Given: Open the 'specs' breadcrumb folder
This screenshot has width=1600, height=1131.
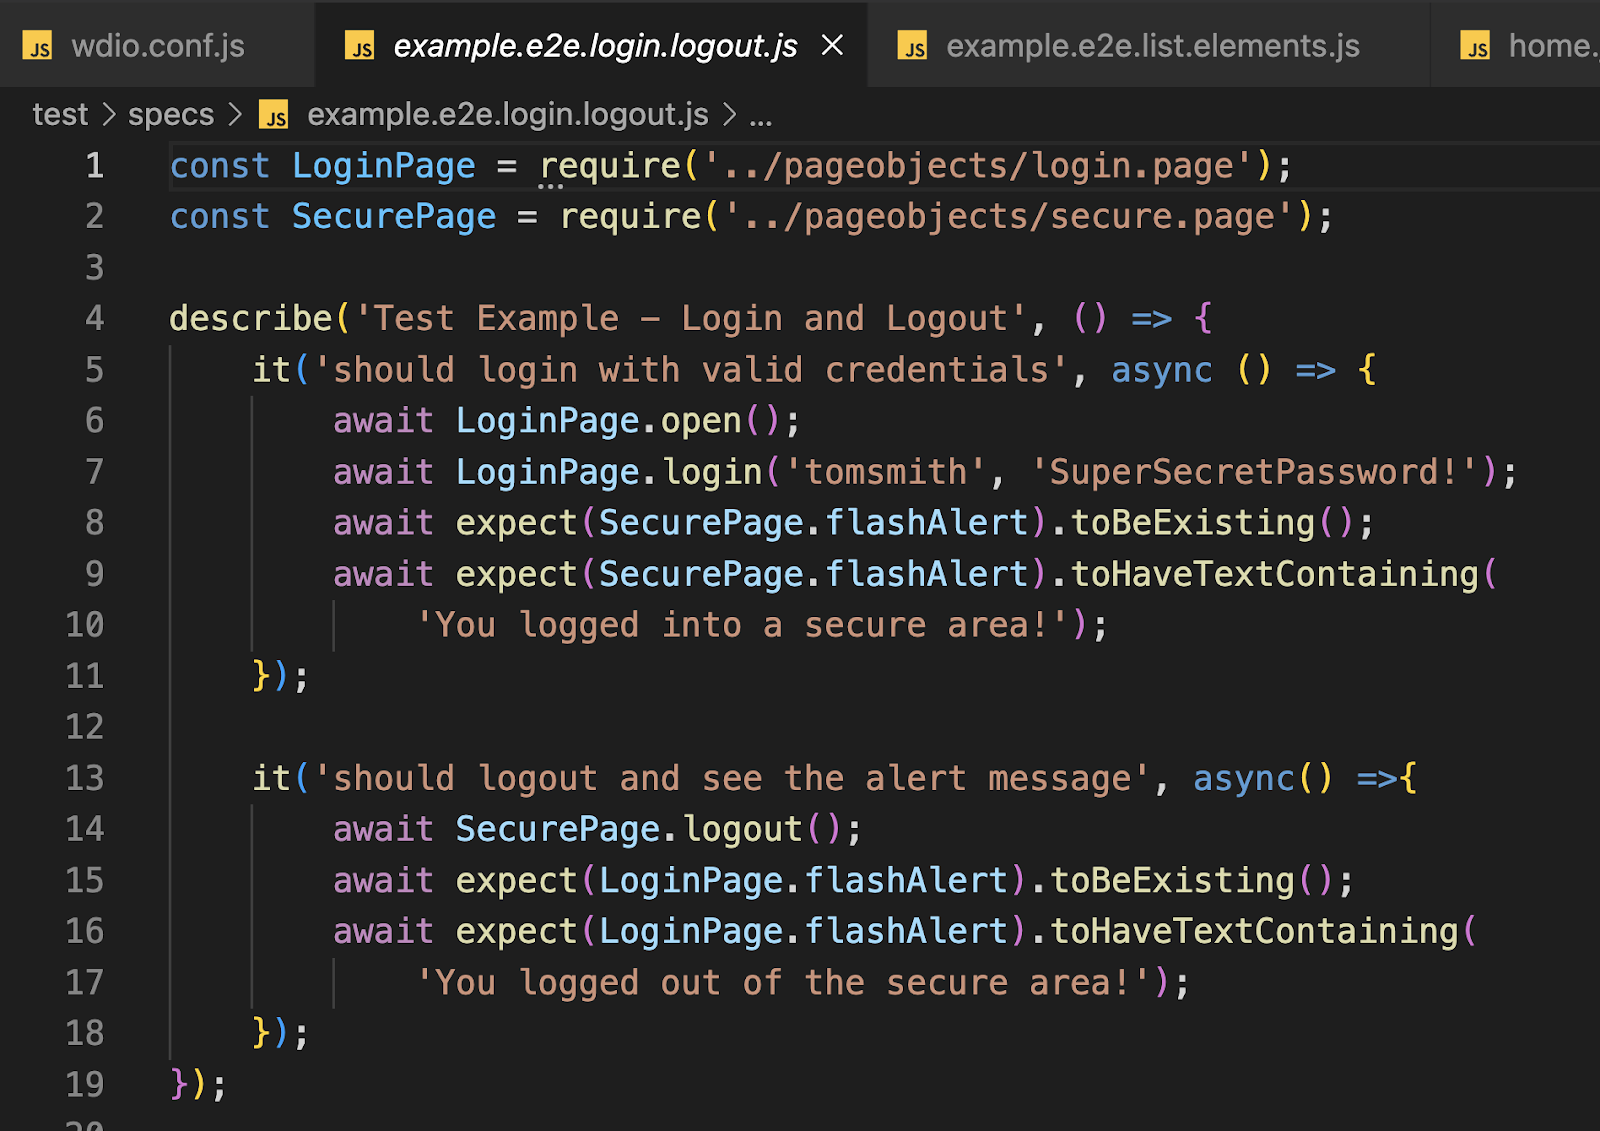Looking at the screenshot, I should tap(171, 114).
